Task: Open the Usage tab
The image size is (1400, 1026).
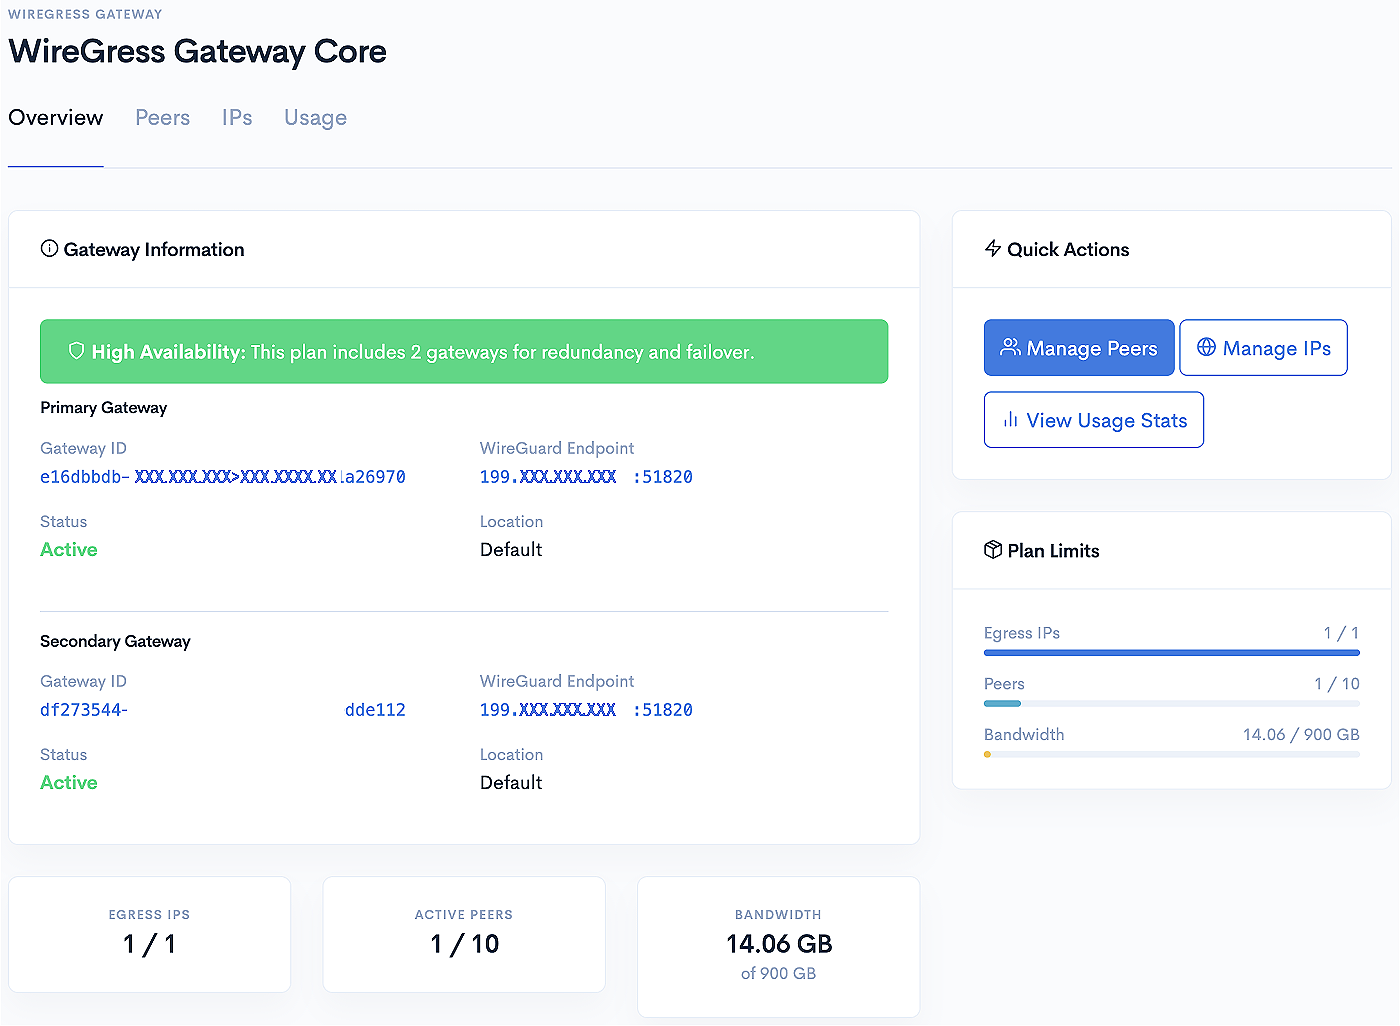Action: click(x=315, y=117)
